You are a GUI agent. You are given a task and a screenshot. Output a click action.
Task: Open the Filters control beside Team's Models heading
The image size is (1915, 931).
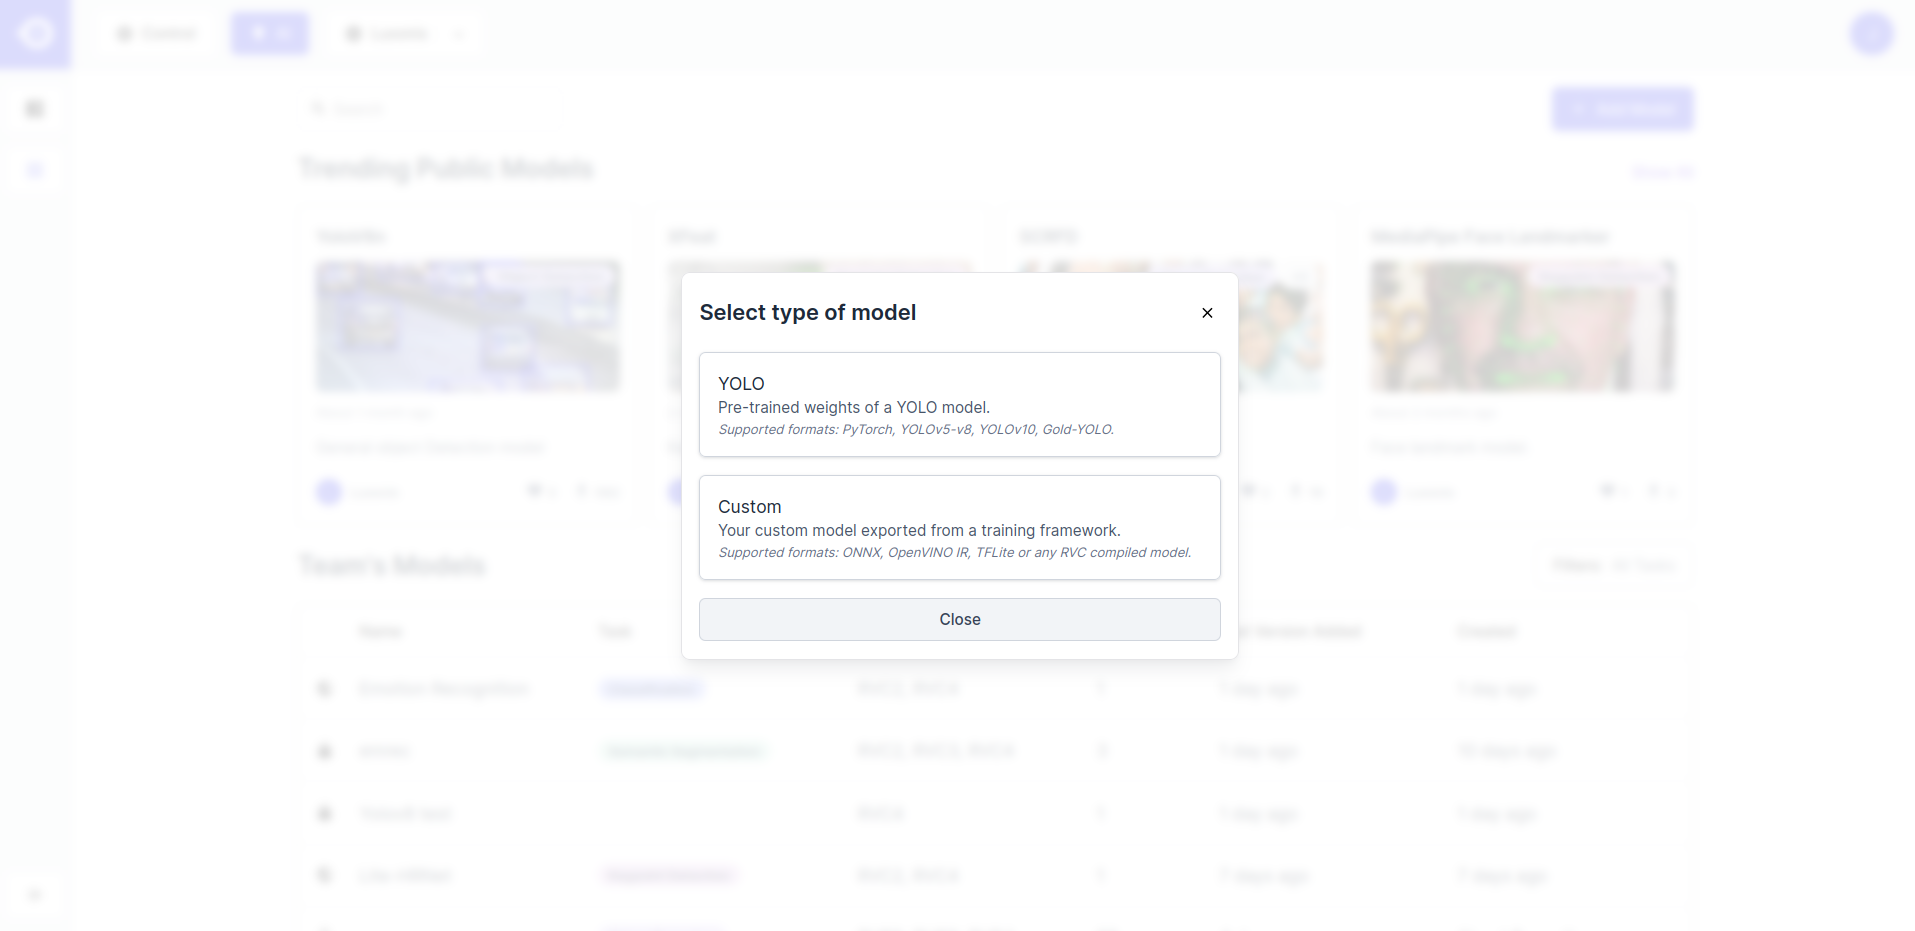(1612, 566)
